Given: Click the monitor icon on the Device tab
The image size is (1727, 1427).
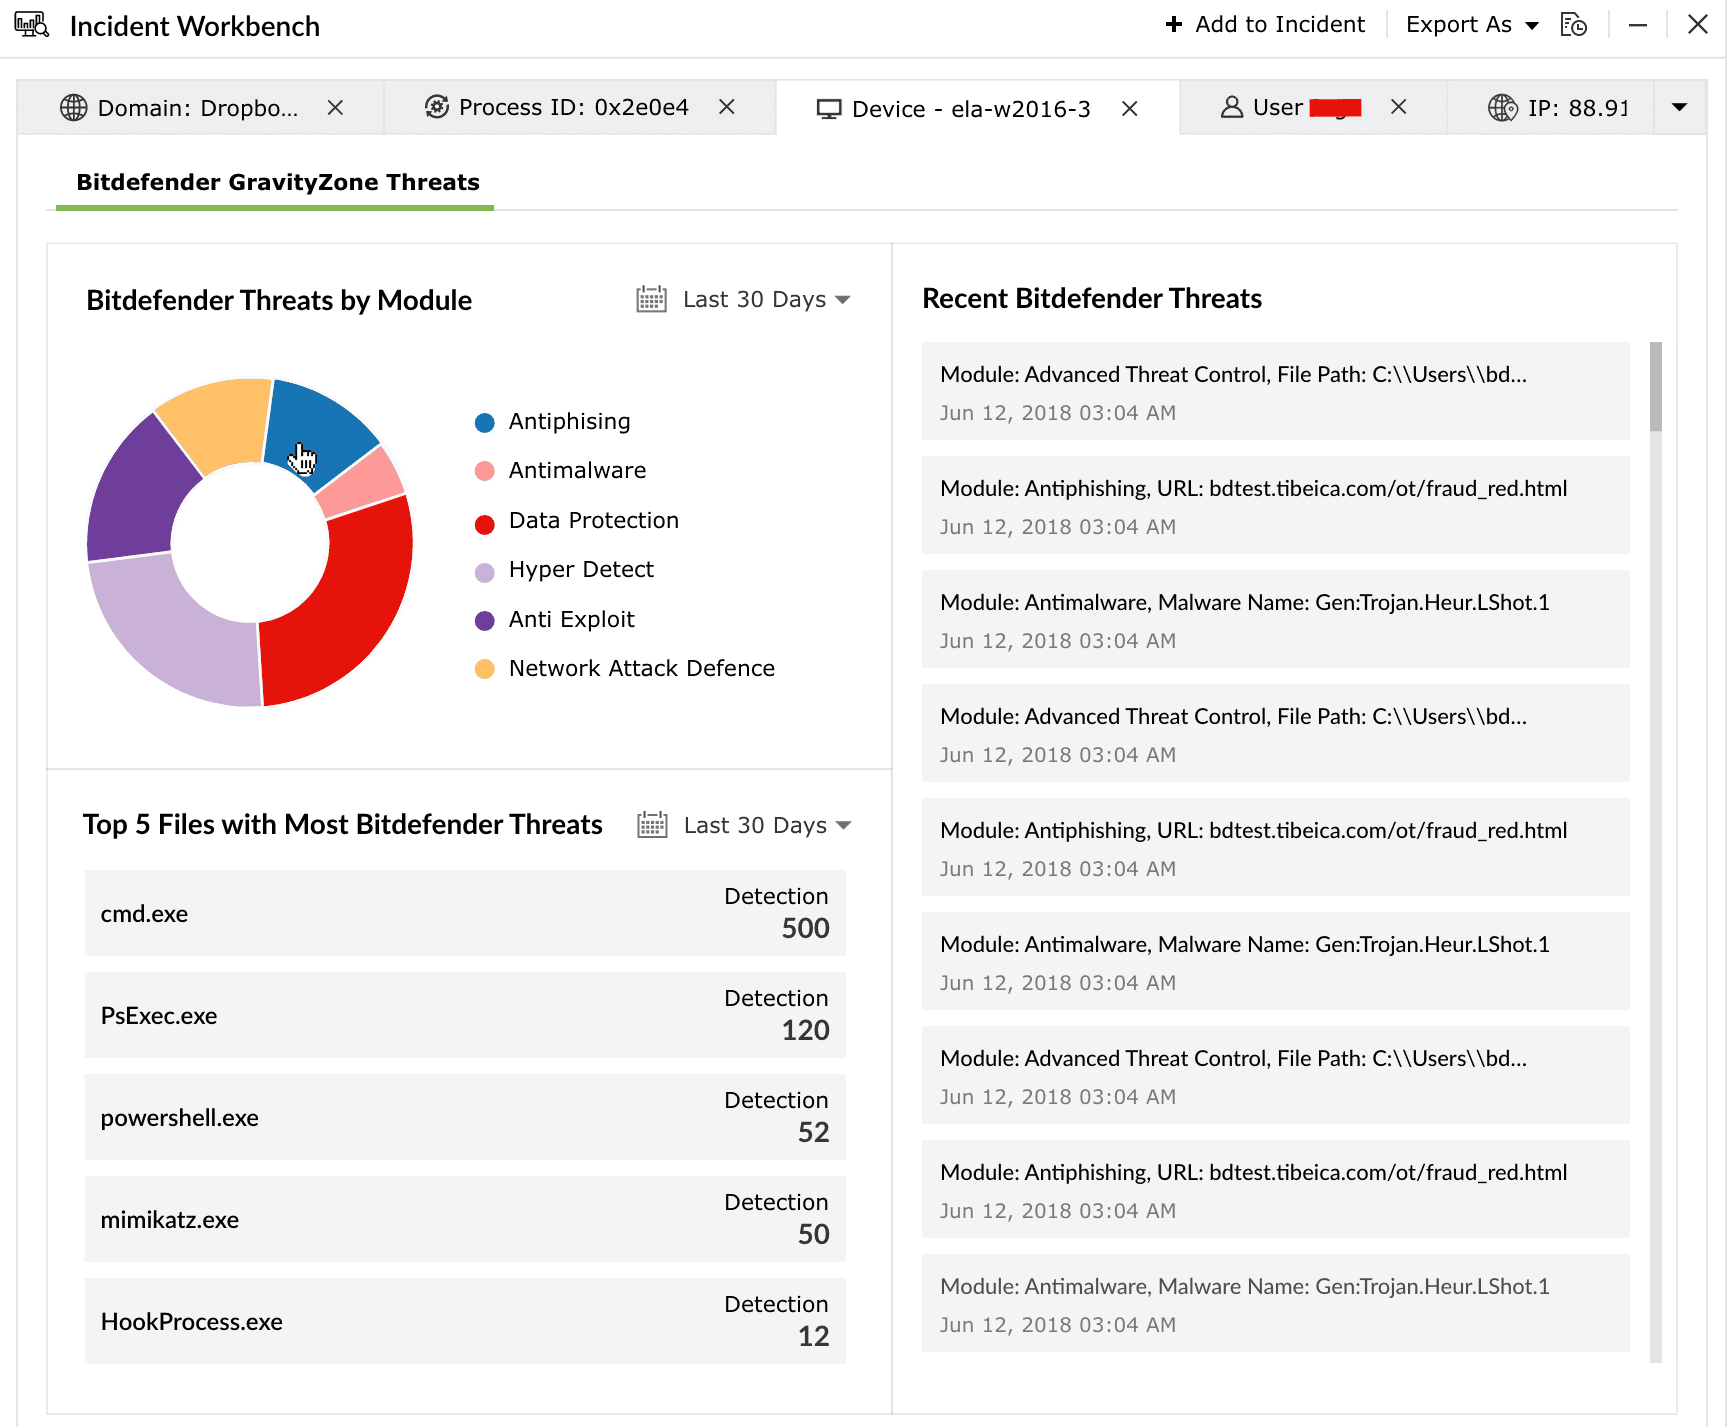Looking at the screenshot, I should pos(829,109).
